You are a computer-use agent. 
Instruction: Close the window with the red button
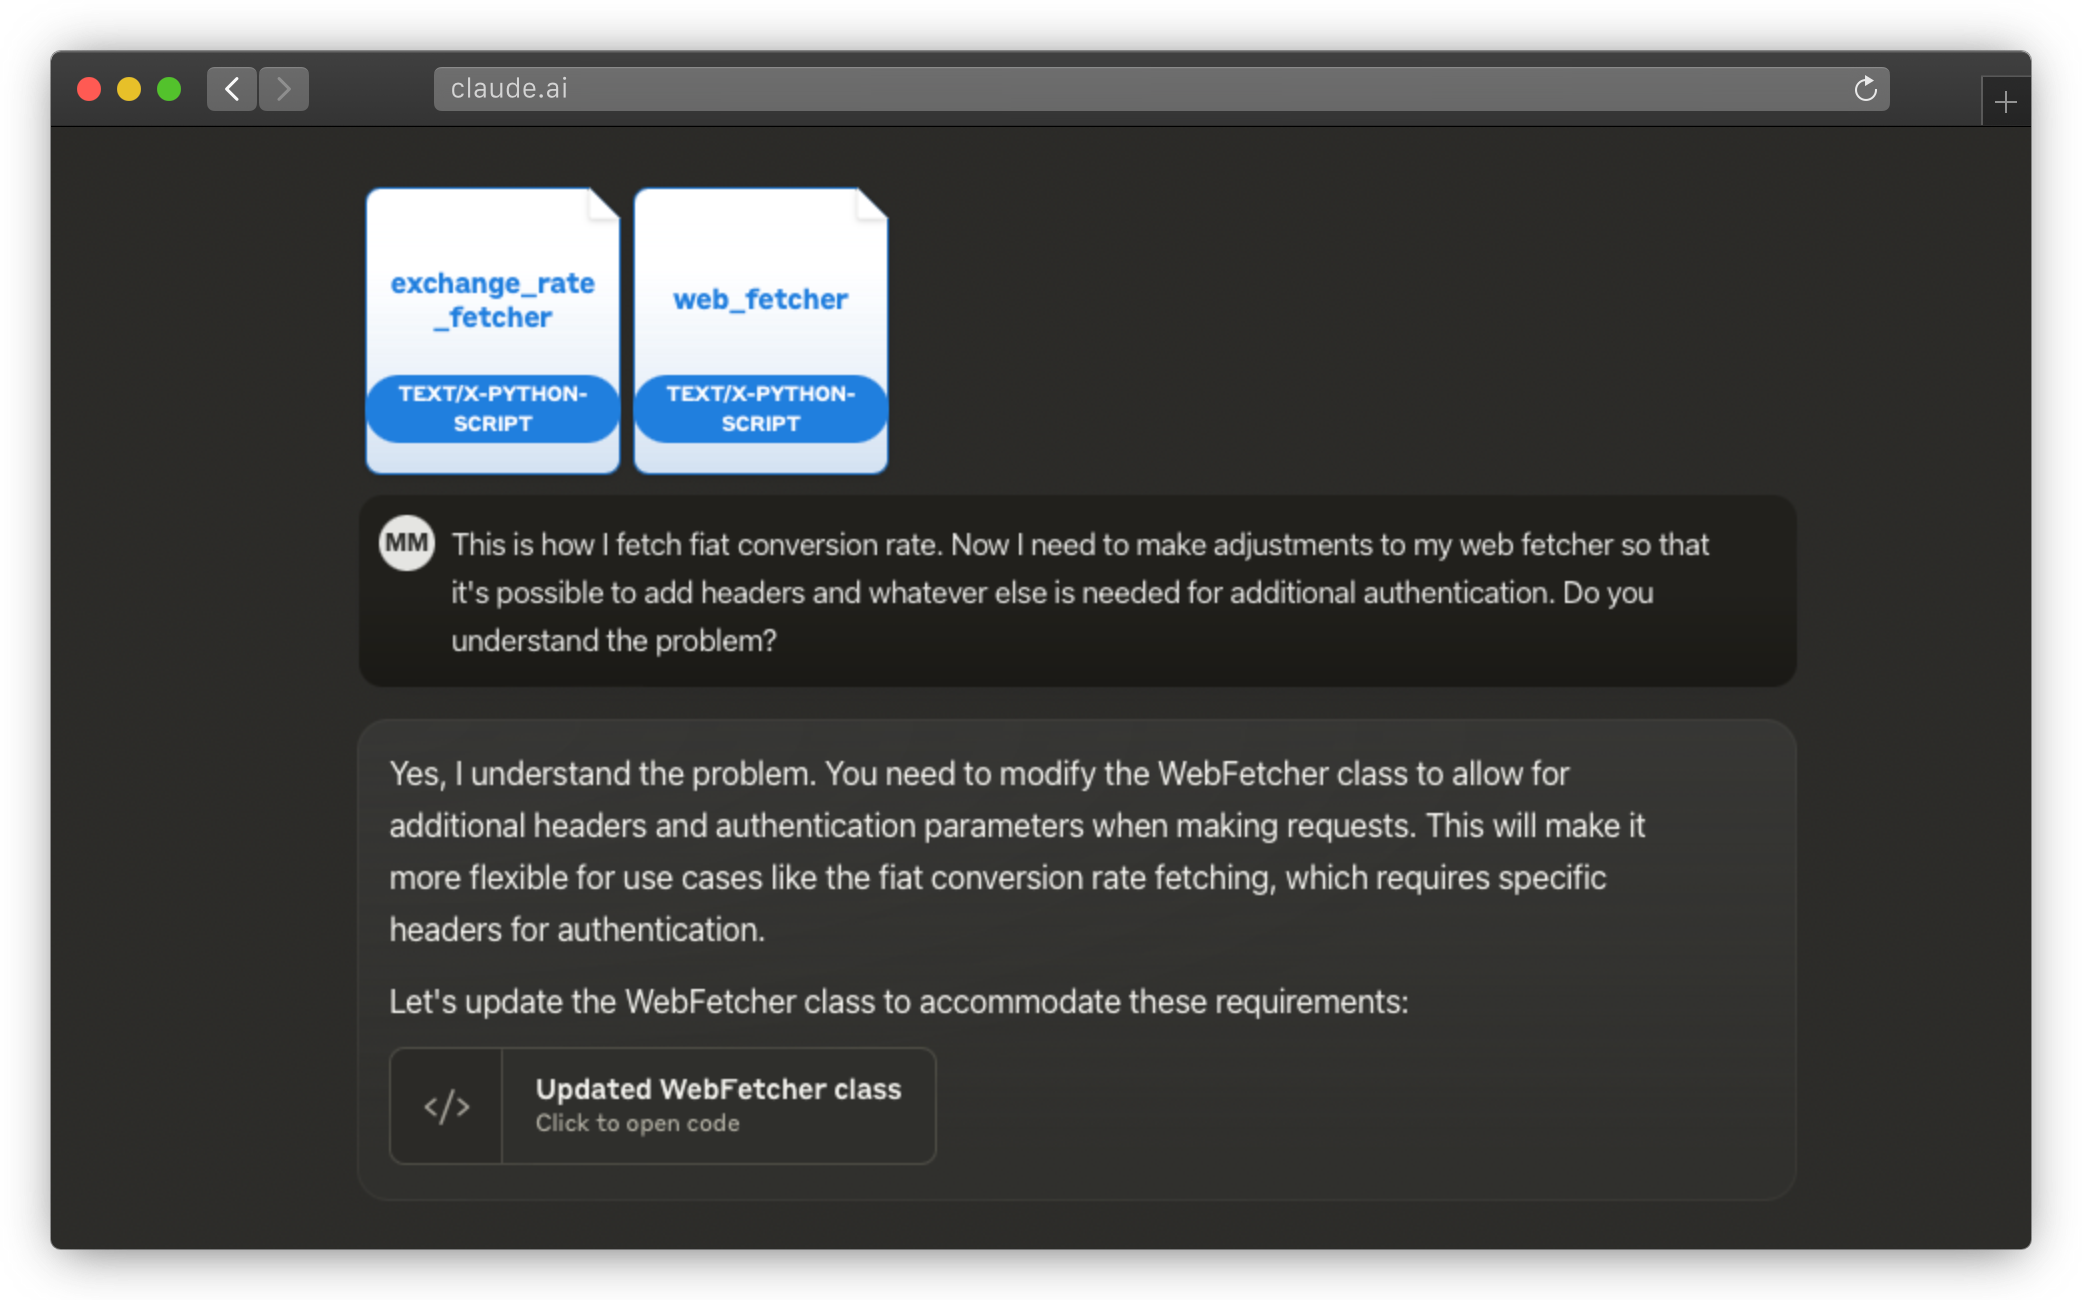coord(89,89)
